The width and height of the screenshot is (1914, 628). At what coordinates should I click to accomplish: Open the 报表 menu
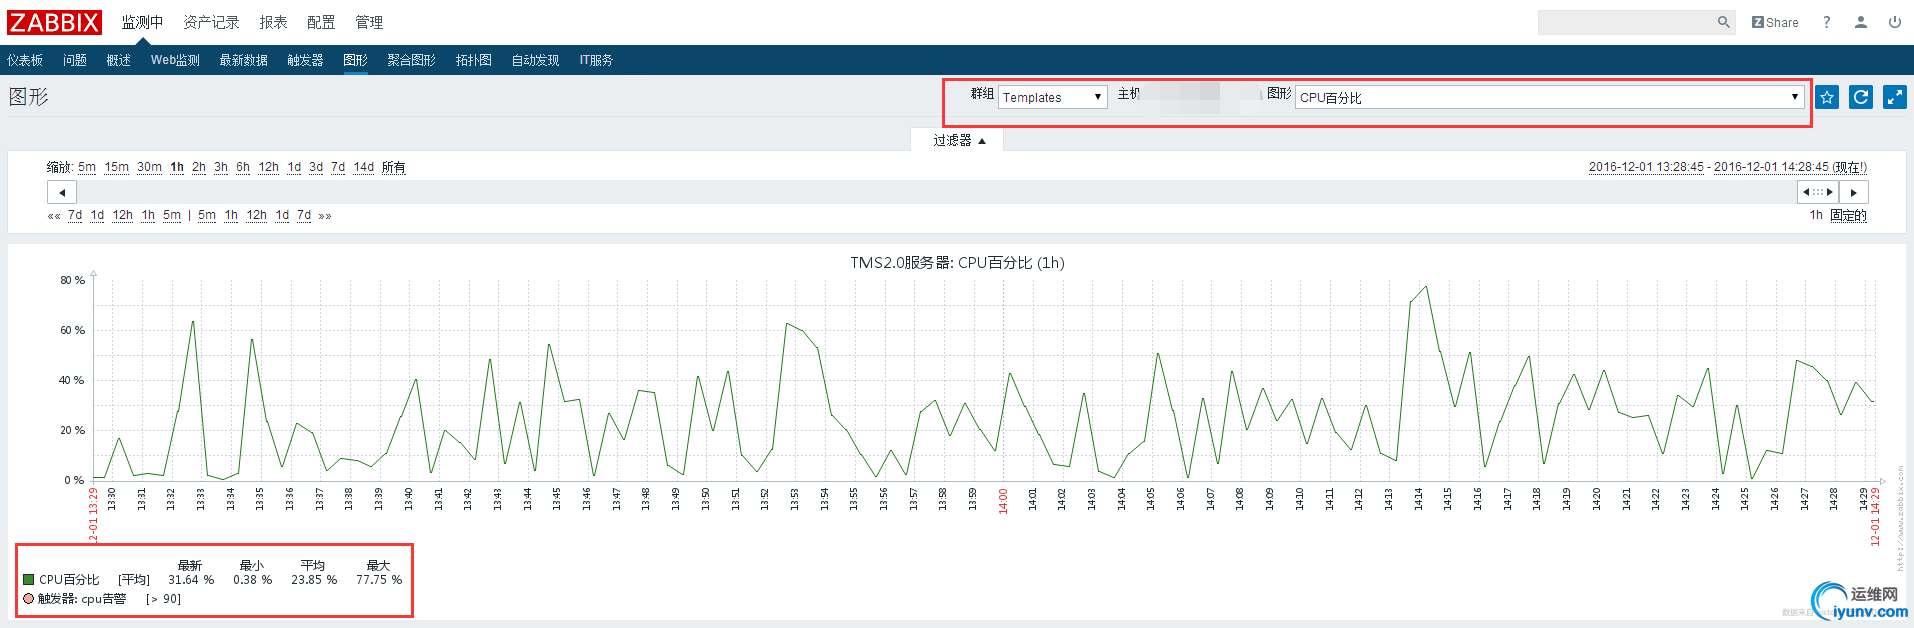[x=273, y=22]
